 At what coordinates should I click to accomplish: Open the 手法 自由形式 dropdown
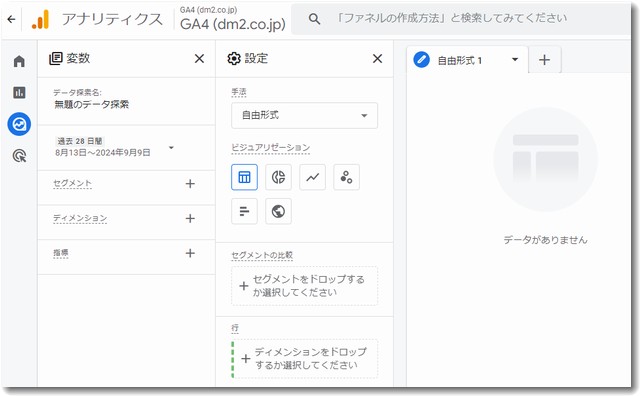304,116
